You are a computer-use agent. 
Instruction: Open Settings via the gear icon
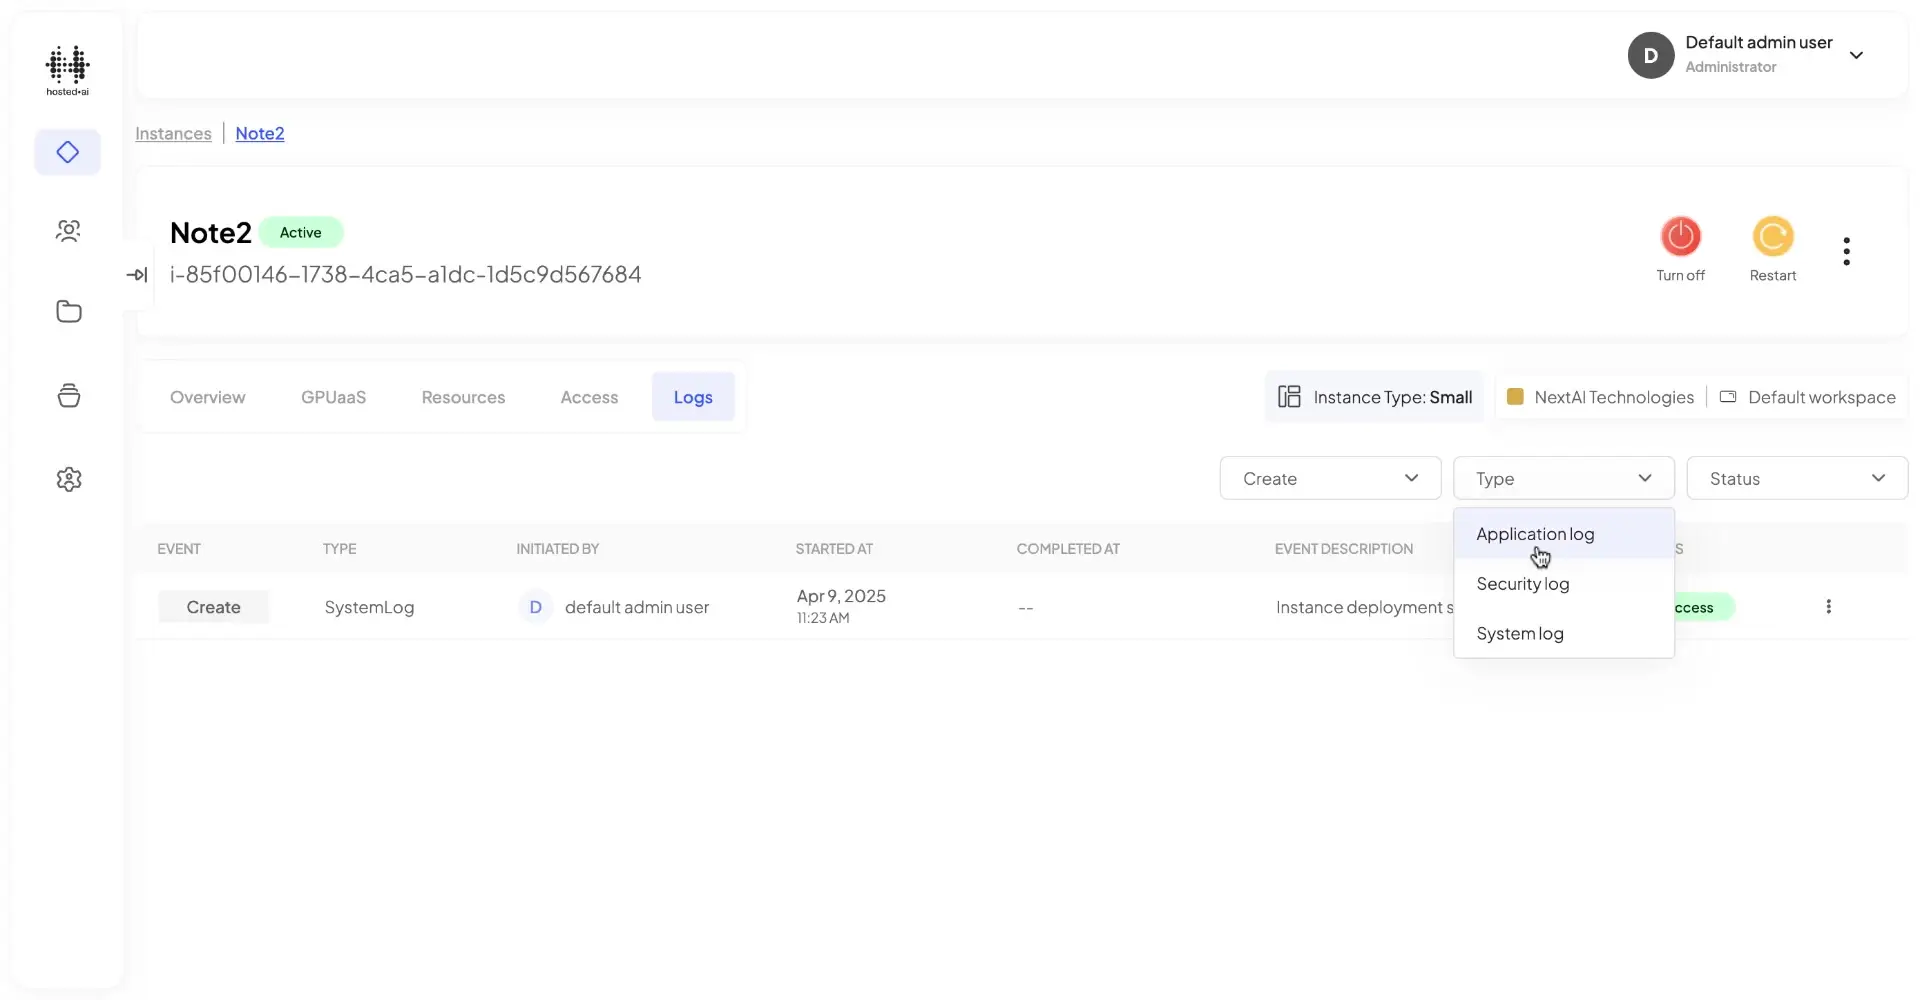[x=67, y=479]
